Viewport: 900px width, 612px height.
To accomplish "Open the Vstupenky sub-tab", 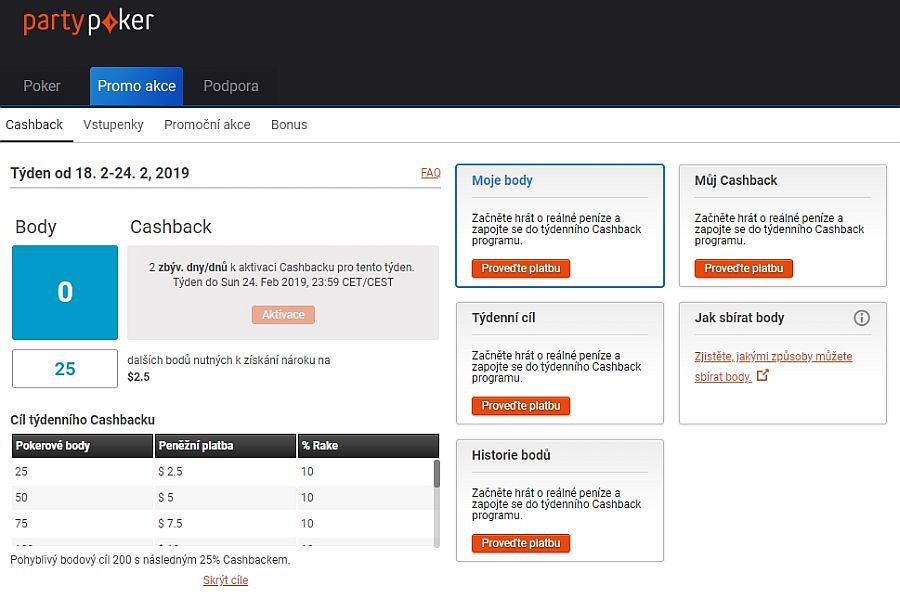I will point(113,125).
